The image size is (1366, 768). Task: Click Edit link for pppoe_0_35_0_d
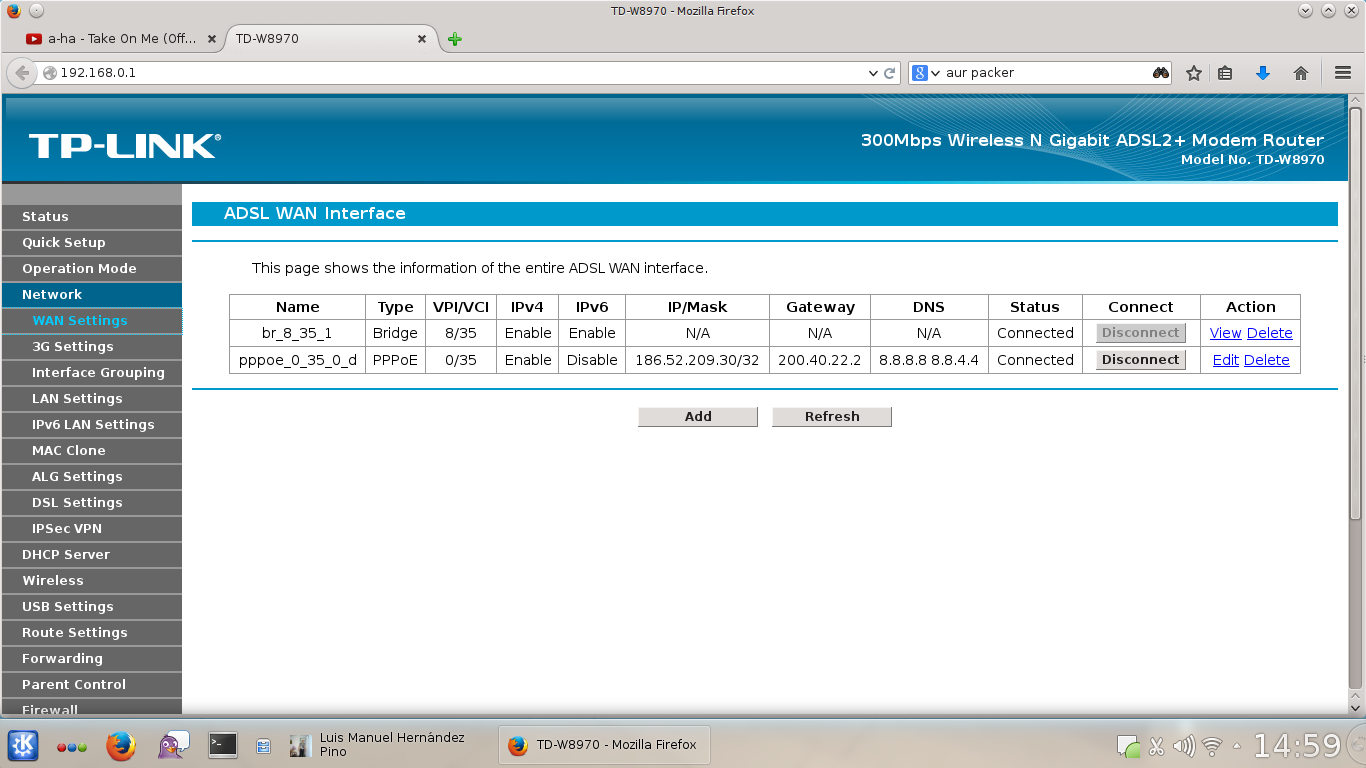(1225, 360)
